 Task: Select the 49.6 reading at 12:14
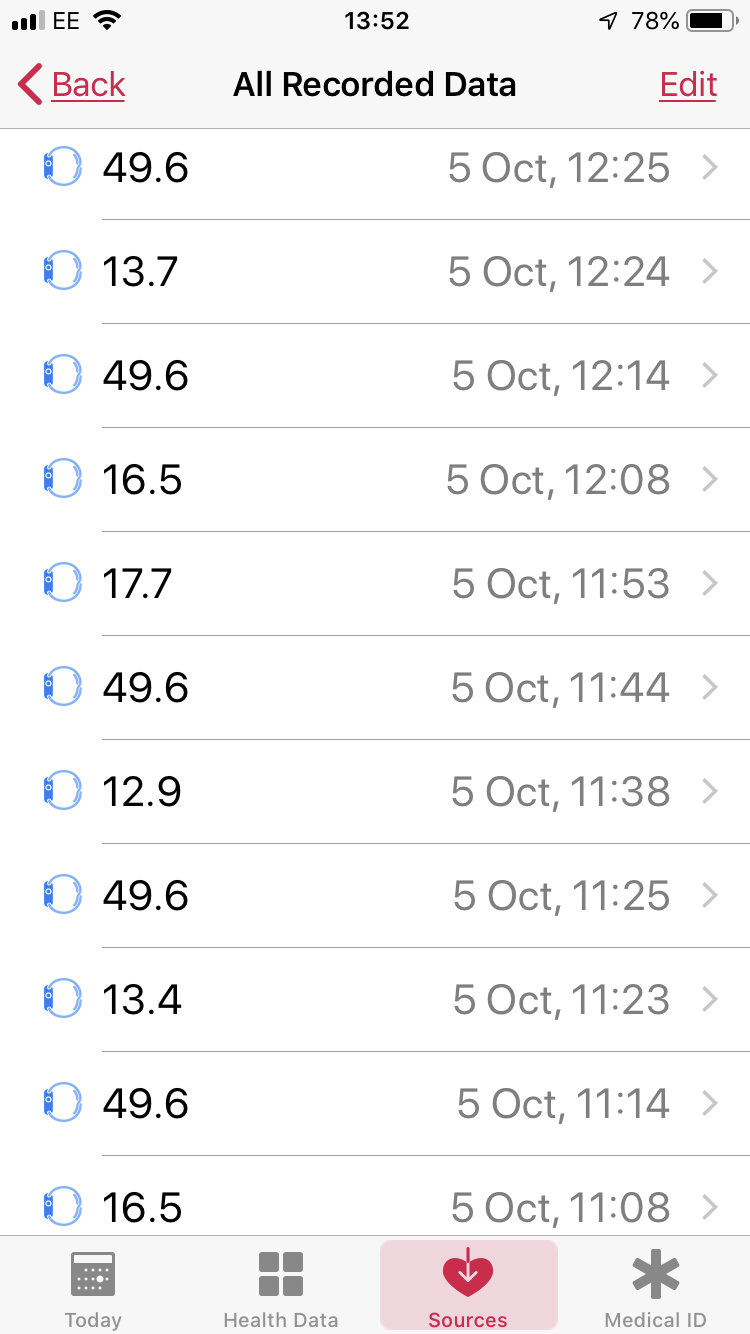click(x=146, y=375)
